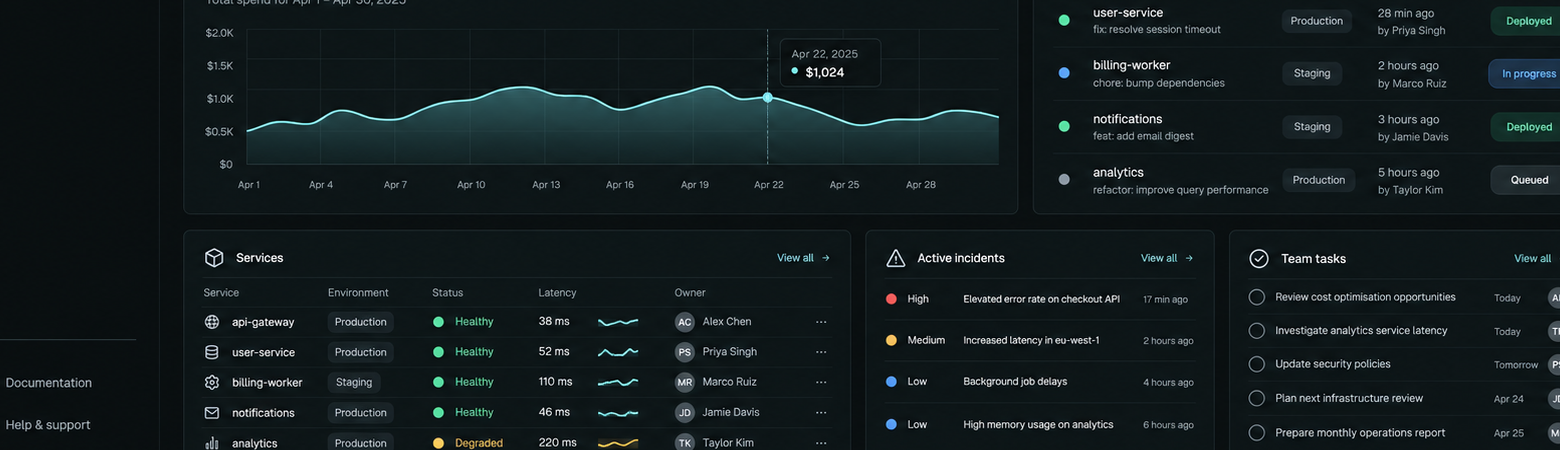
Task: Open more options for api-gateway row
Action: [821, 322]
